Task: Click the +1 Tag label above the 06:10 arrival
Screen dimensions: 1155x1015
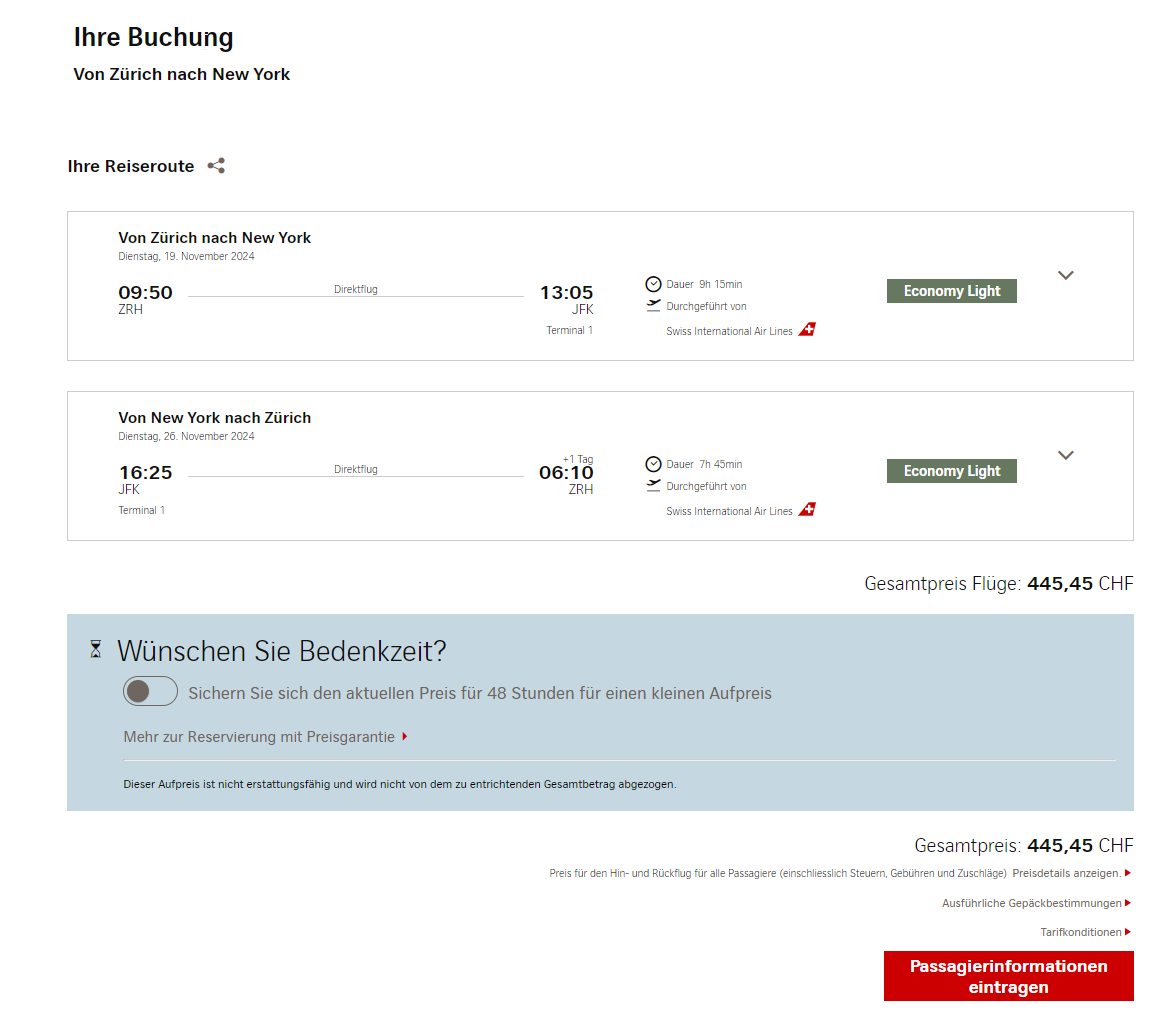Action: coord(577,459)
